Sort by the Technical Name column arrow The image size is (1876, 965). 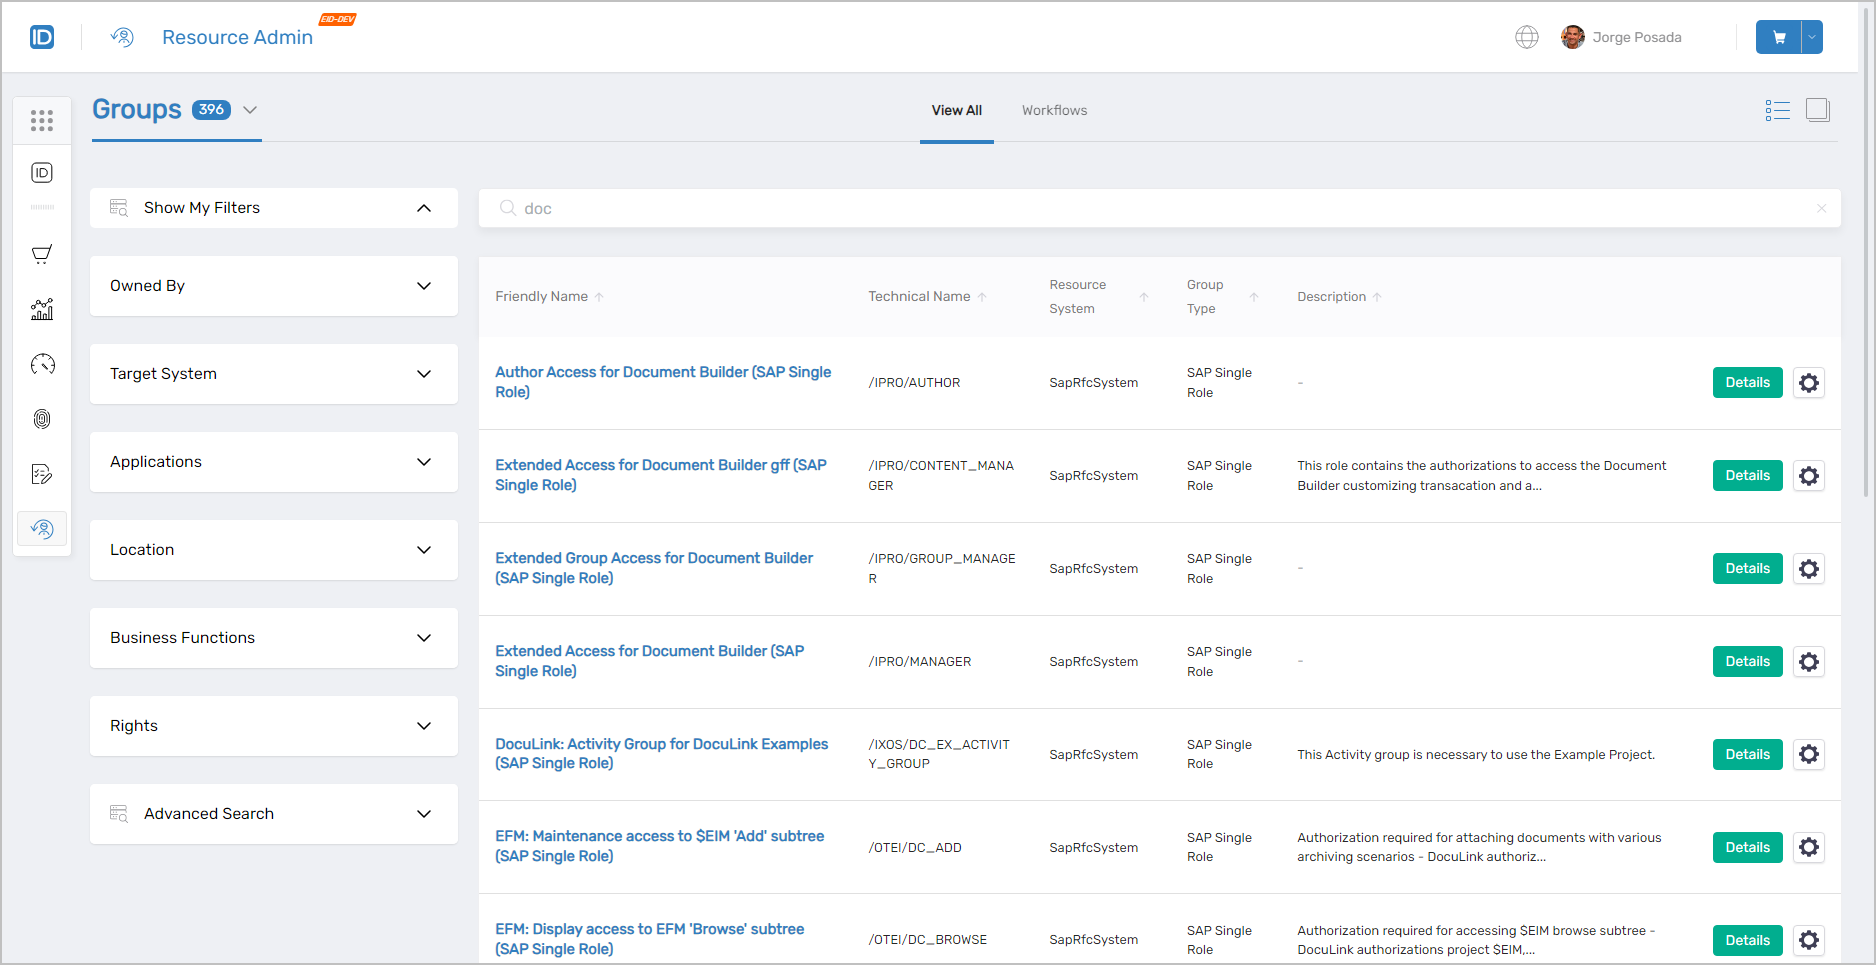click(x=984, y=296)
